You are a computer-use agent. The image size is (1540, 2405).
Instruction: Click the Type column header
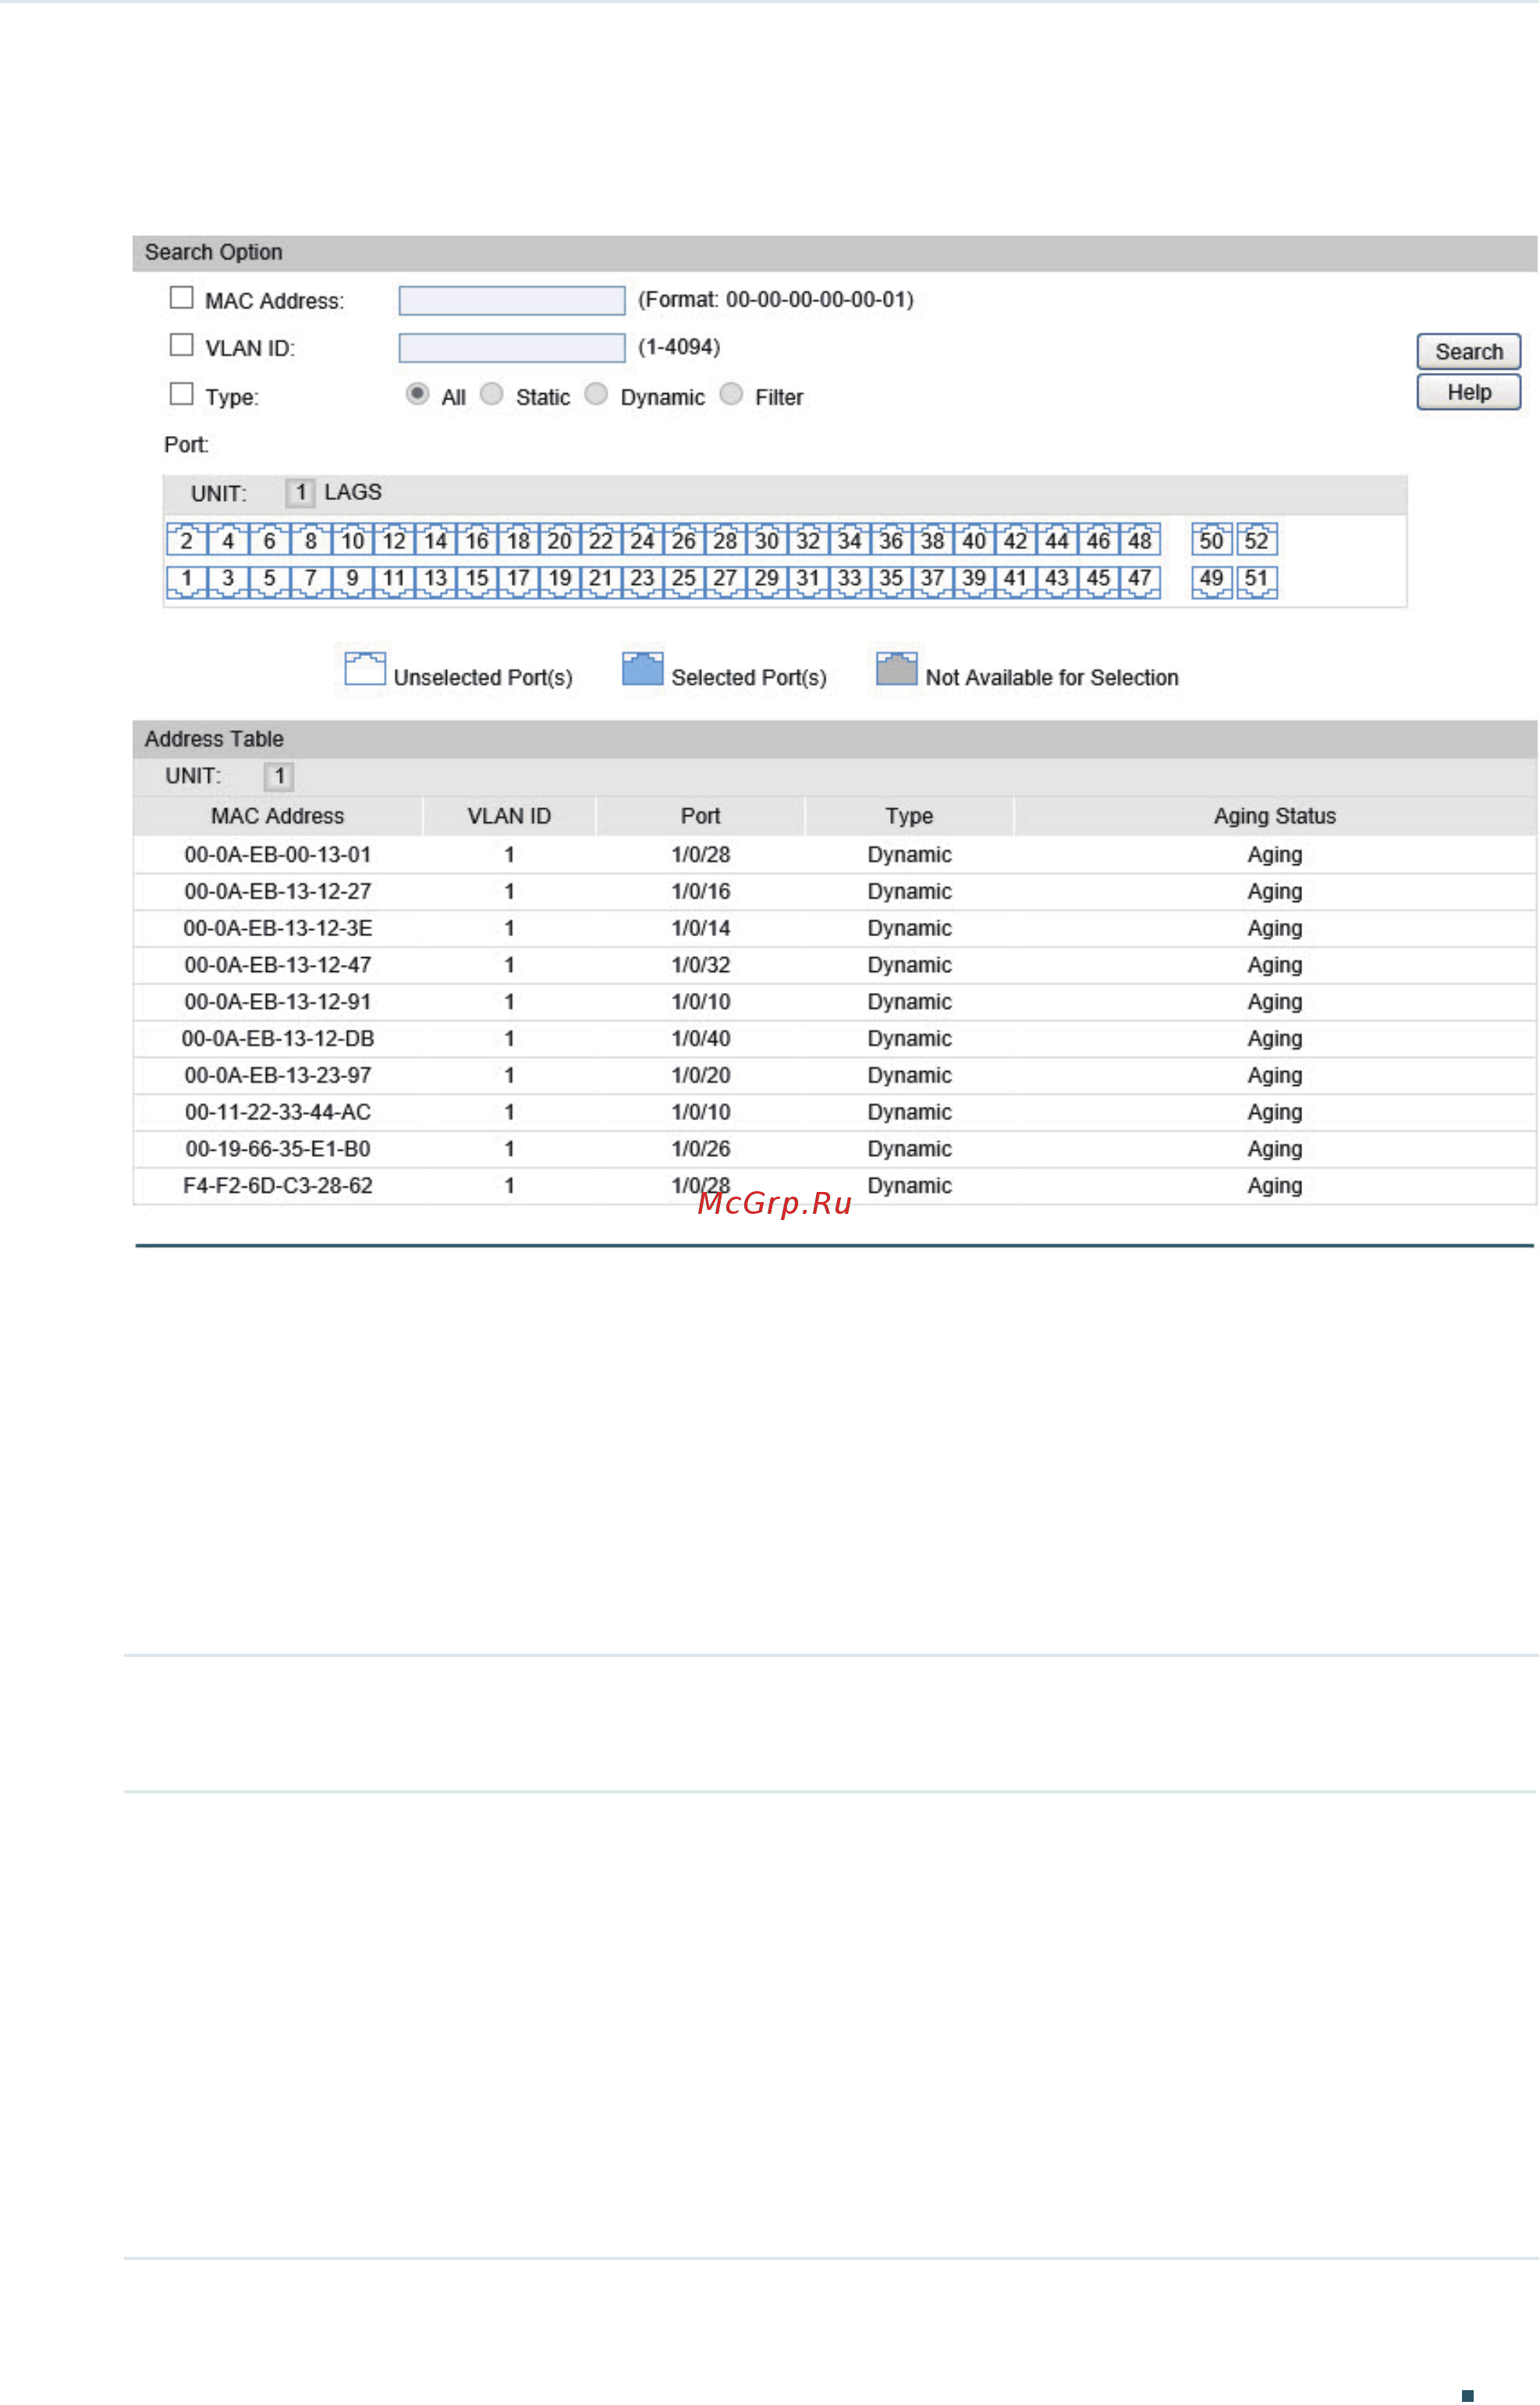point(910,816)
